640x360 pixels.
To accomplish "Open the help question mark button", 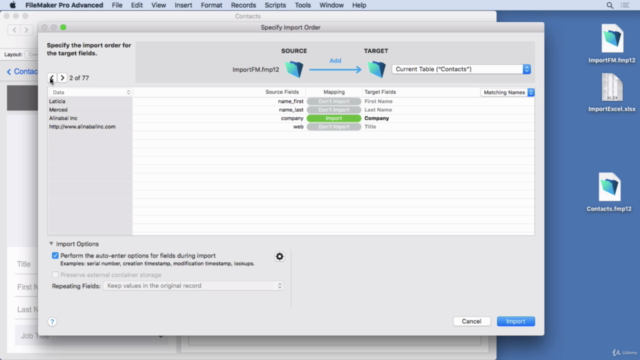I will (x=52, y=322).
